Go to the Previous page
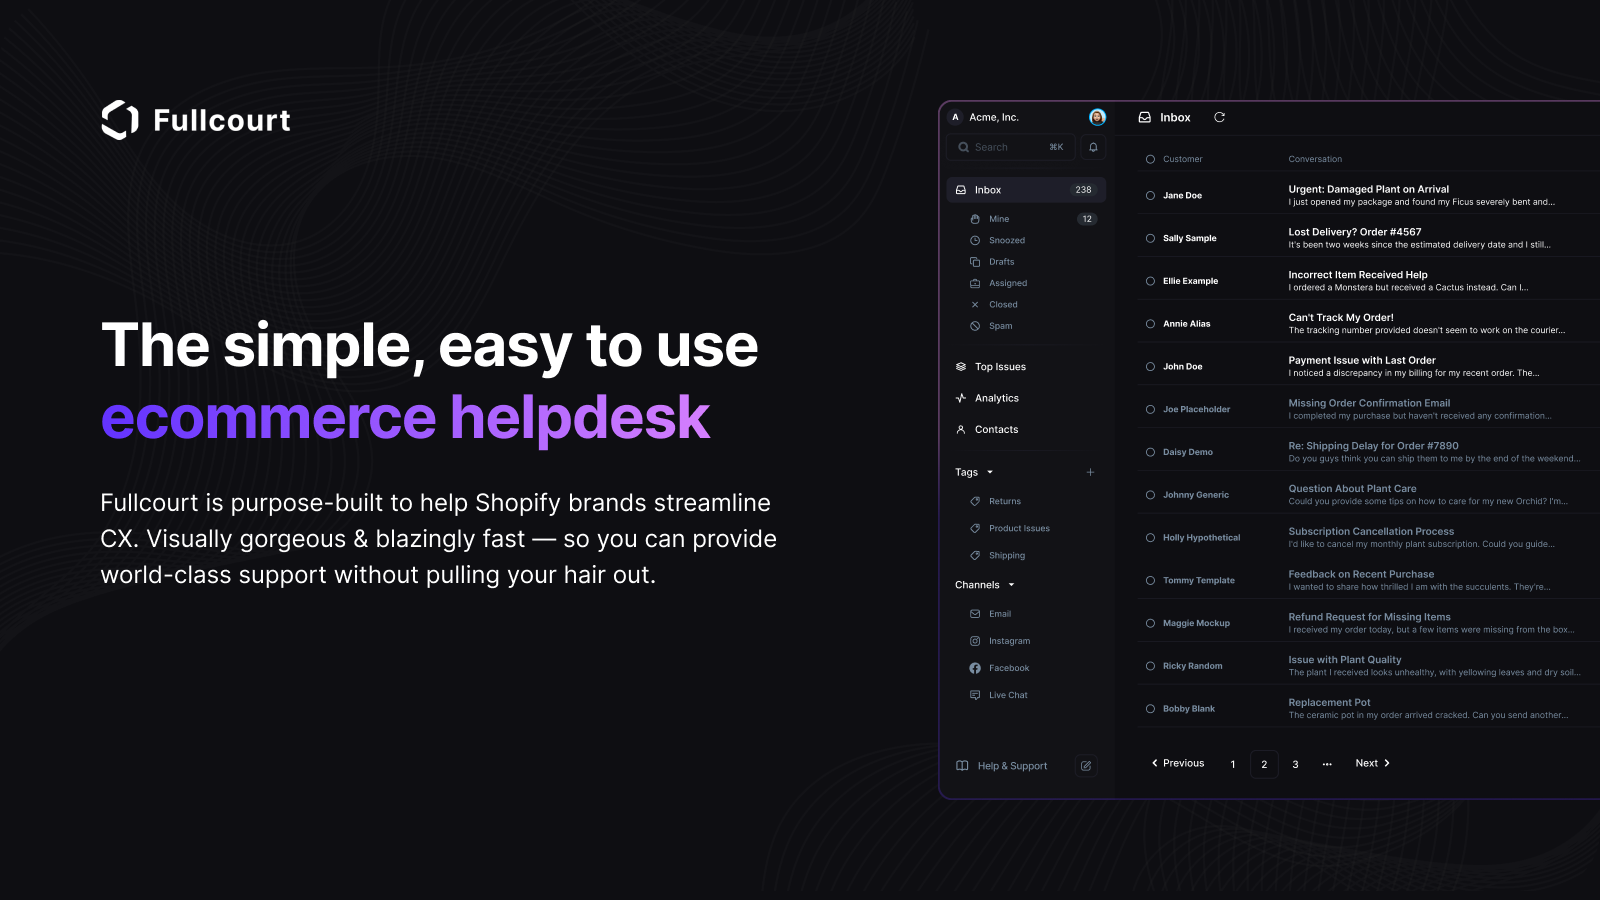This screenshot has height=900, width=1600. point(1178,763)
